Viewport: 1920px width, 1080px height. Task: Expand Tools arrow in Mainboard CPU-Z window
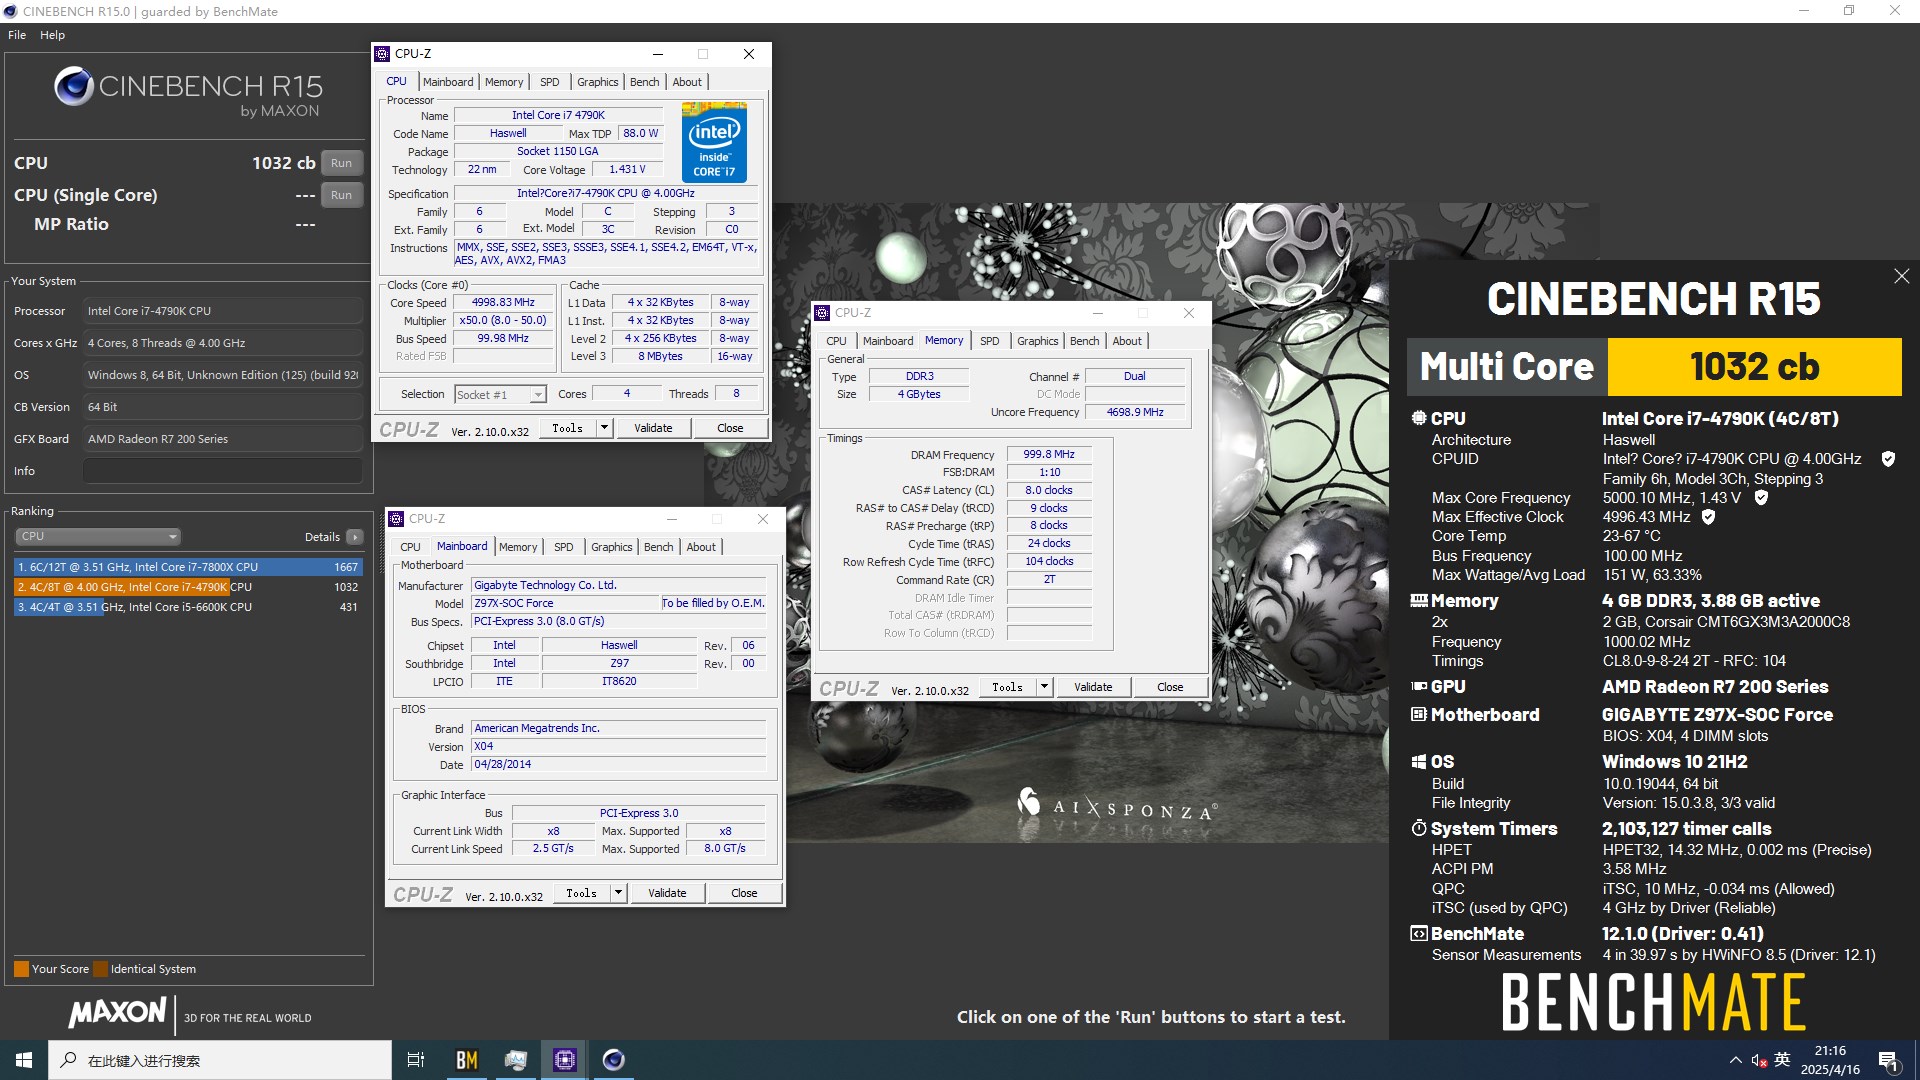tap(618, 893)
